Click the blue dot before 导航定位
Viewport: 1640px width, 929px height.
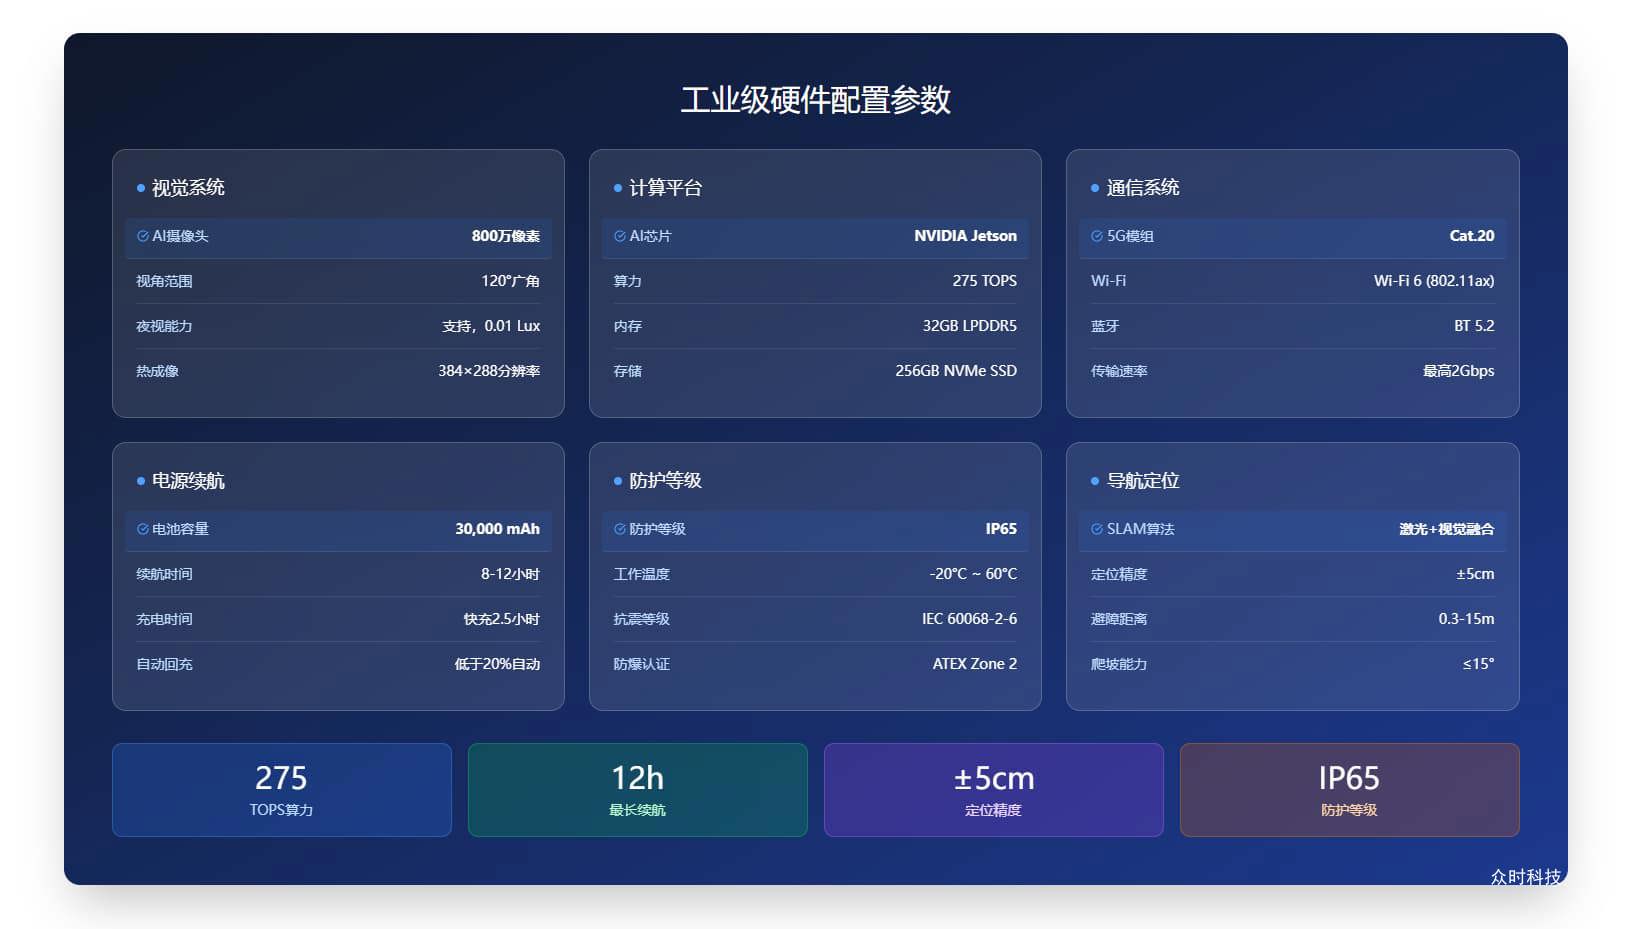[x=1095, y=481]
